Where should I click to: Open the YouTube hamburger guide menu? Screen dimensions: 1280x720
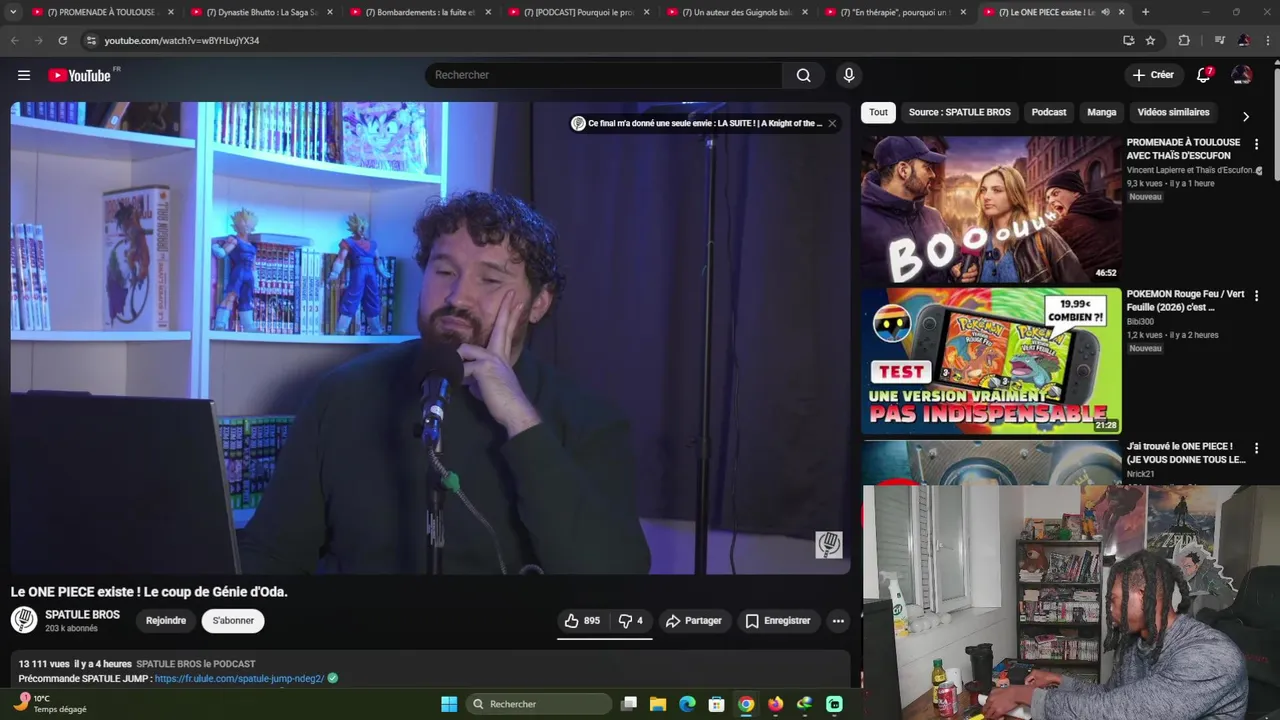pyautogui.click(x=24, y=75)
